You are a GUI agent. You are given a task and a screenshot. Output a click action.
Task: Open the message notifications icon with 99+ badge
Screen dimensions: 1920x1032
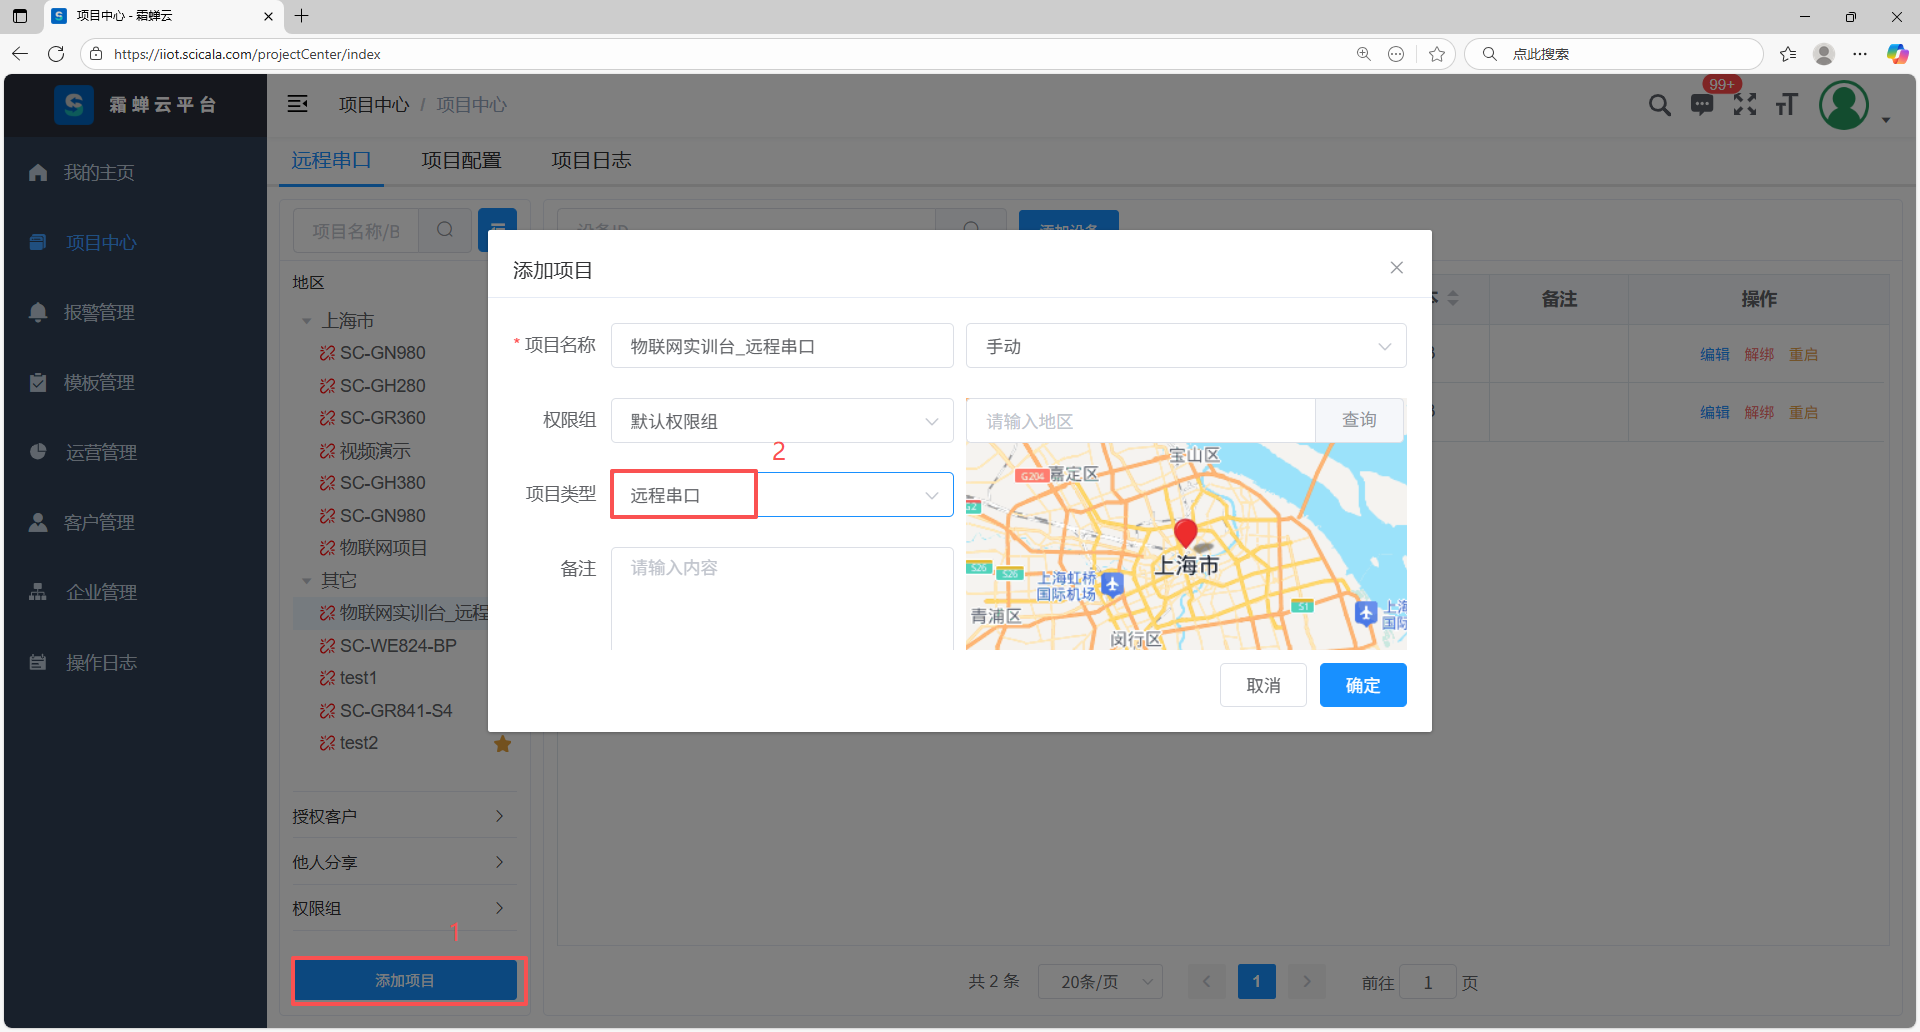1702,104
